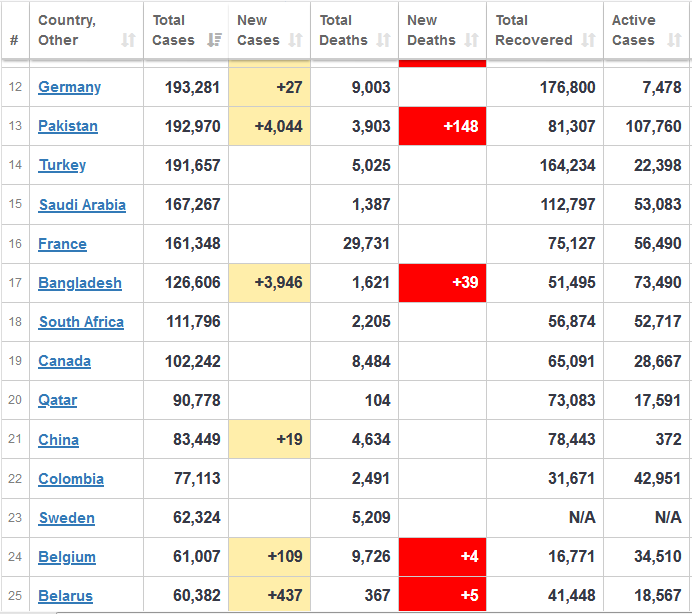This screenshot has width=692, height=614.
Task: Click Qatar total cases 90,778
Action: (196, 400)
